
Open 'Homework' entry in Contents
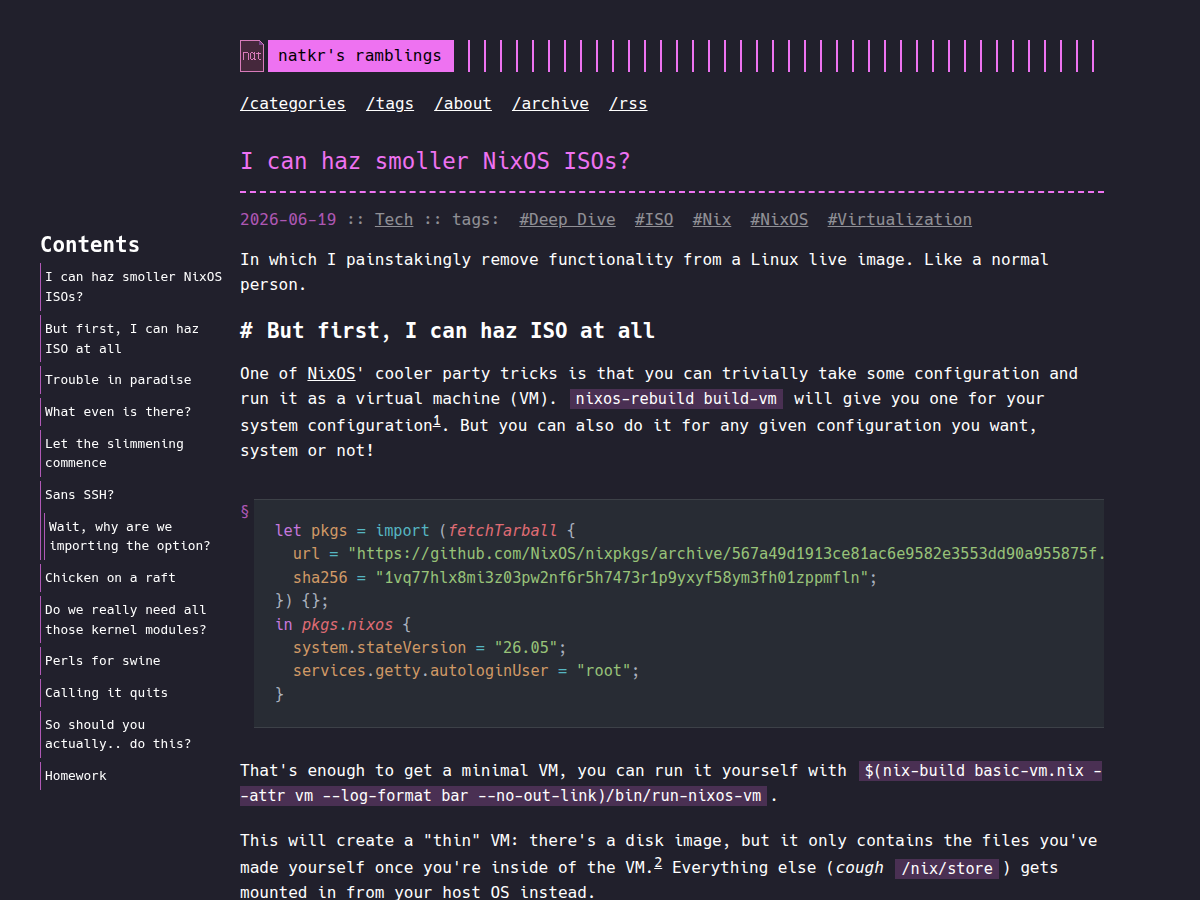[76, 776]
